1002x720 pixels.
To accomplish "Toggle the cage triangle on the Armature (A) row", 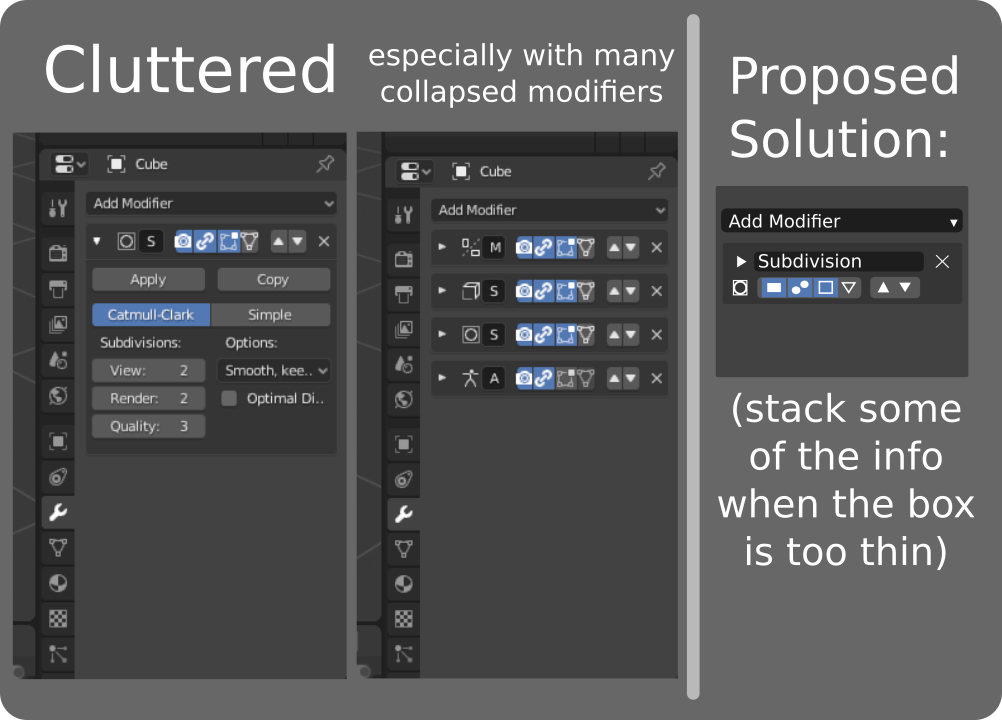I will [x=586, y=378].
